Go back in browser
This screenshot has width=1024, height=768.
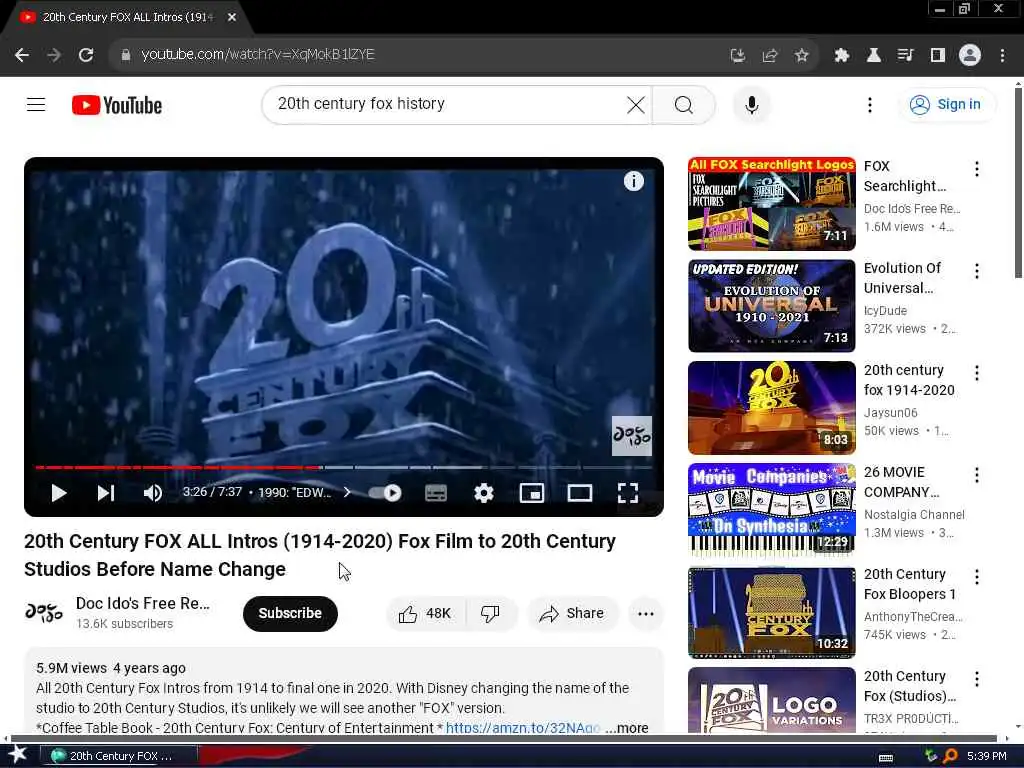click(x=22, y=55)
